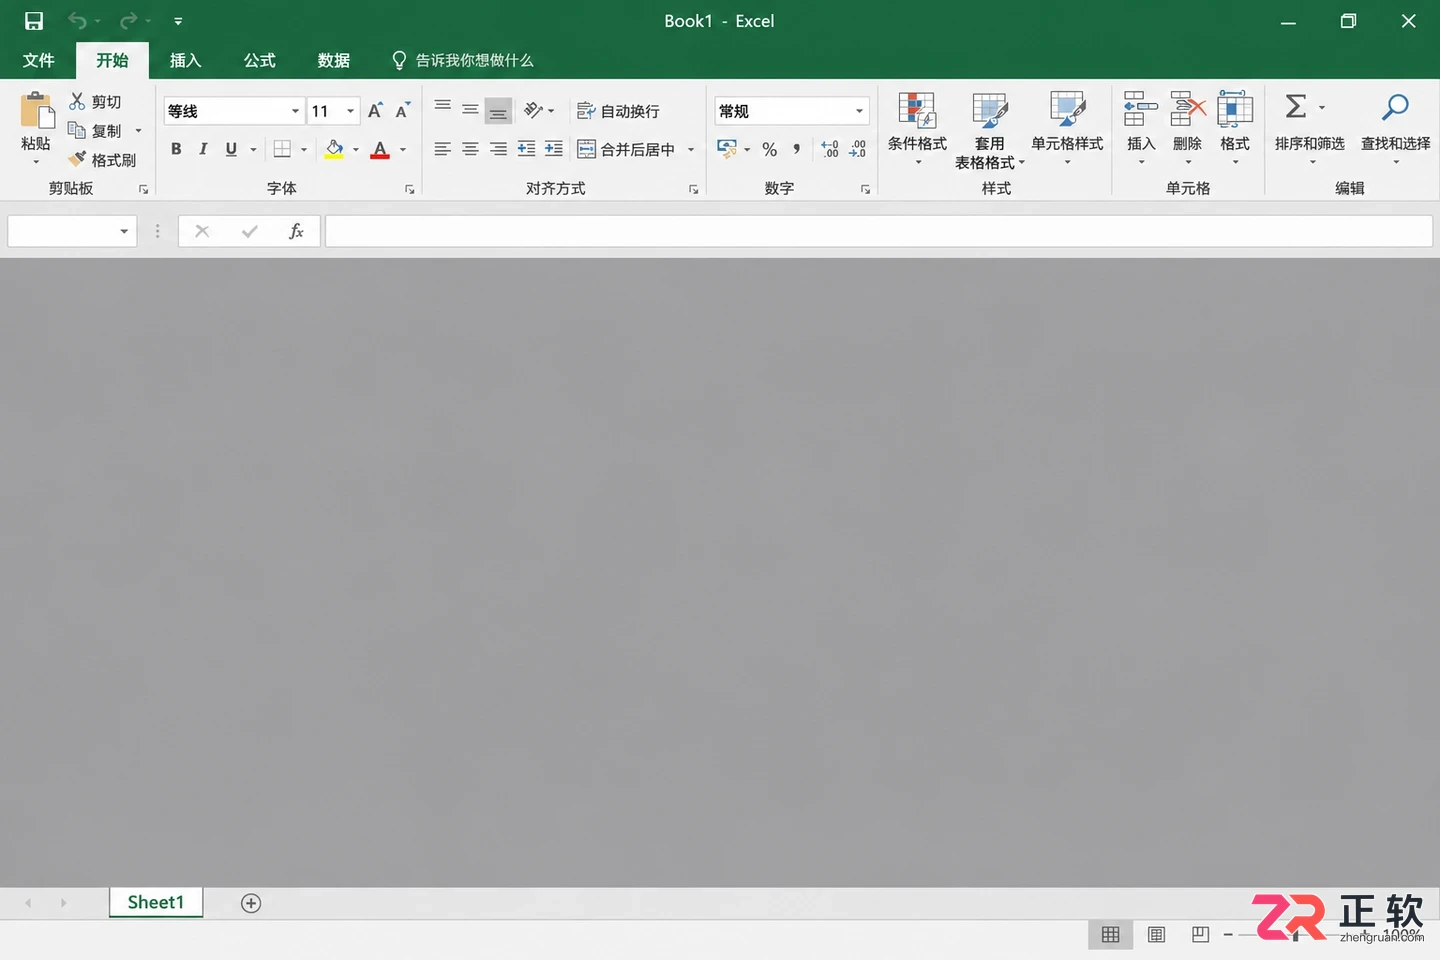
Task: Open the fill color dropdown arrow
Action: coord(356,150)
